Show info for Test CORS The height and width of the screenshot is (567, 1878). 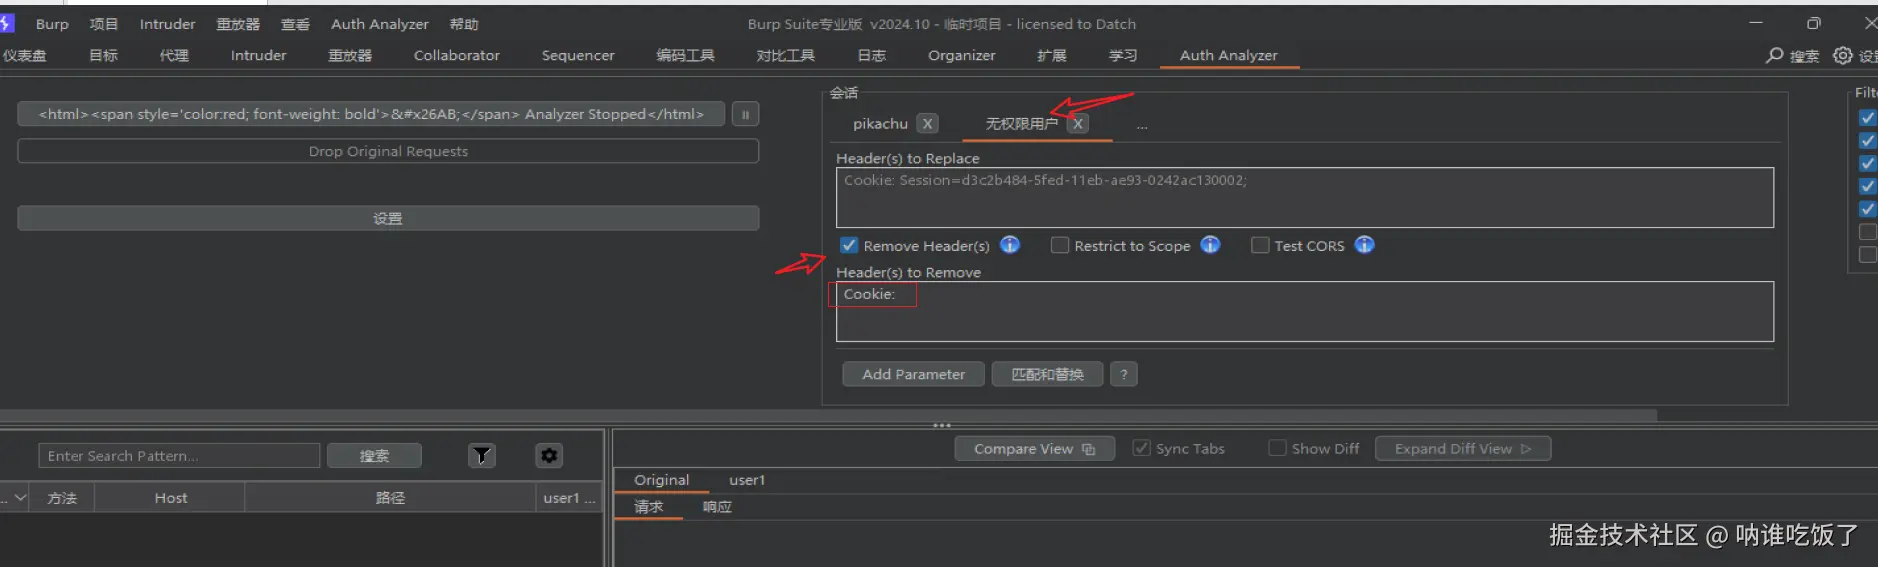tap(1364, 245)
